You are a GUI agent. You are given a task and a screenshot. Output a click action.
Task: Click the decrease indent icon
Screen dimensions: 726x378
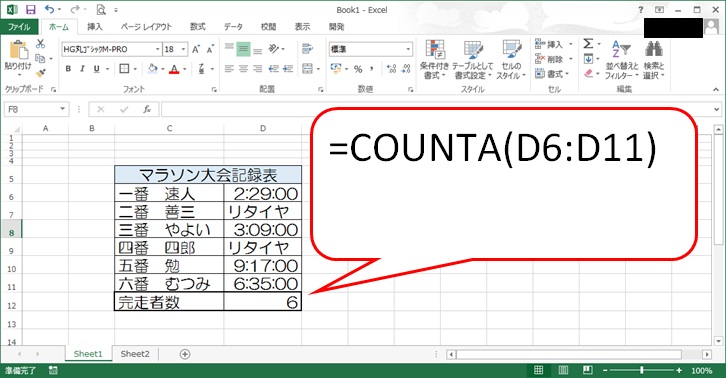[x=274, y=69]
